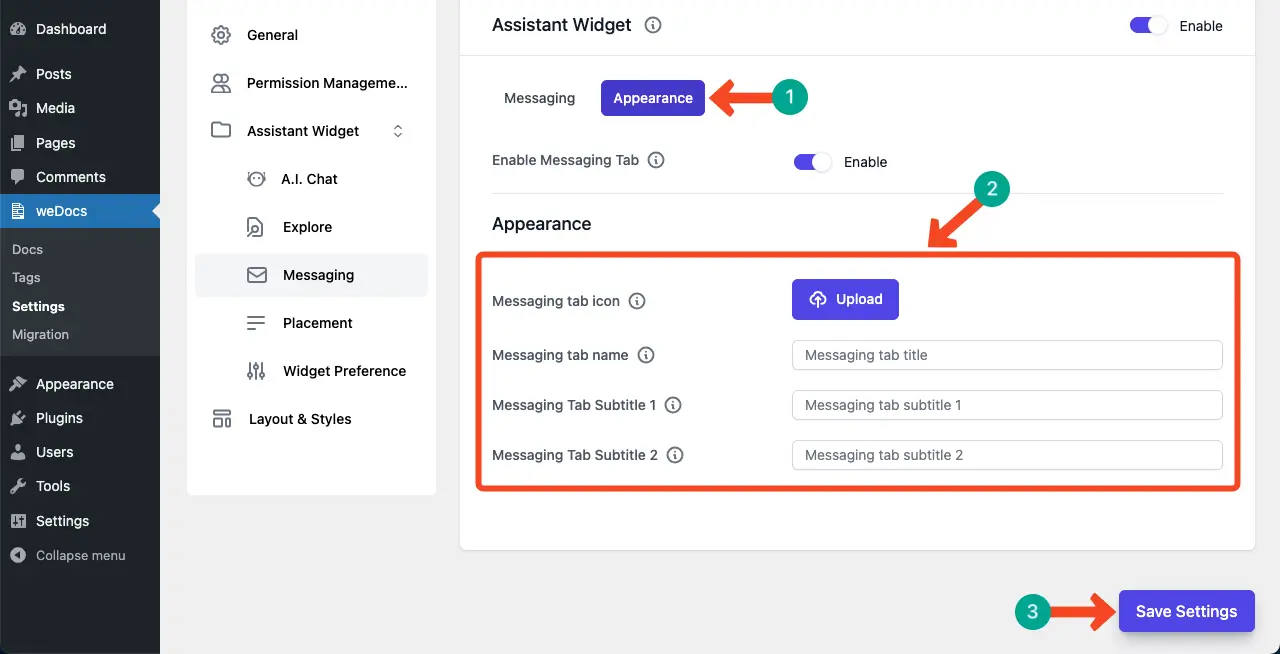Click the Users person icon

pyautogui.click(x=18, y=452)
